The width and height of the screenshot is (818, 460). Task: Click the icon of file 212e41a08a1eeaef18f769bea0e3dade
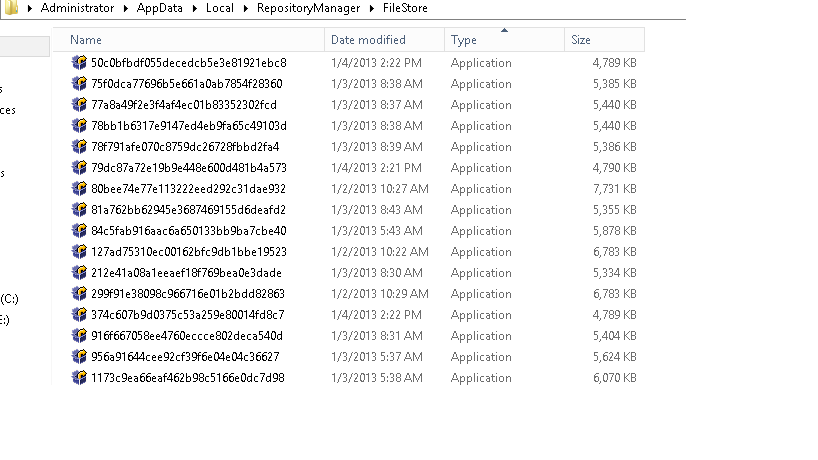click(79, 272)
